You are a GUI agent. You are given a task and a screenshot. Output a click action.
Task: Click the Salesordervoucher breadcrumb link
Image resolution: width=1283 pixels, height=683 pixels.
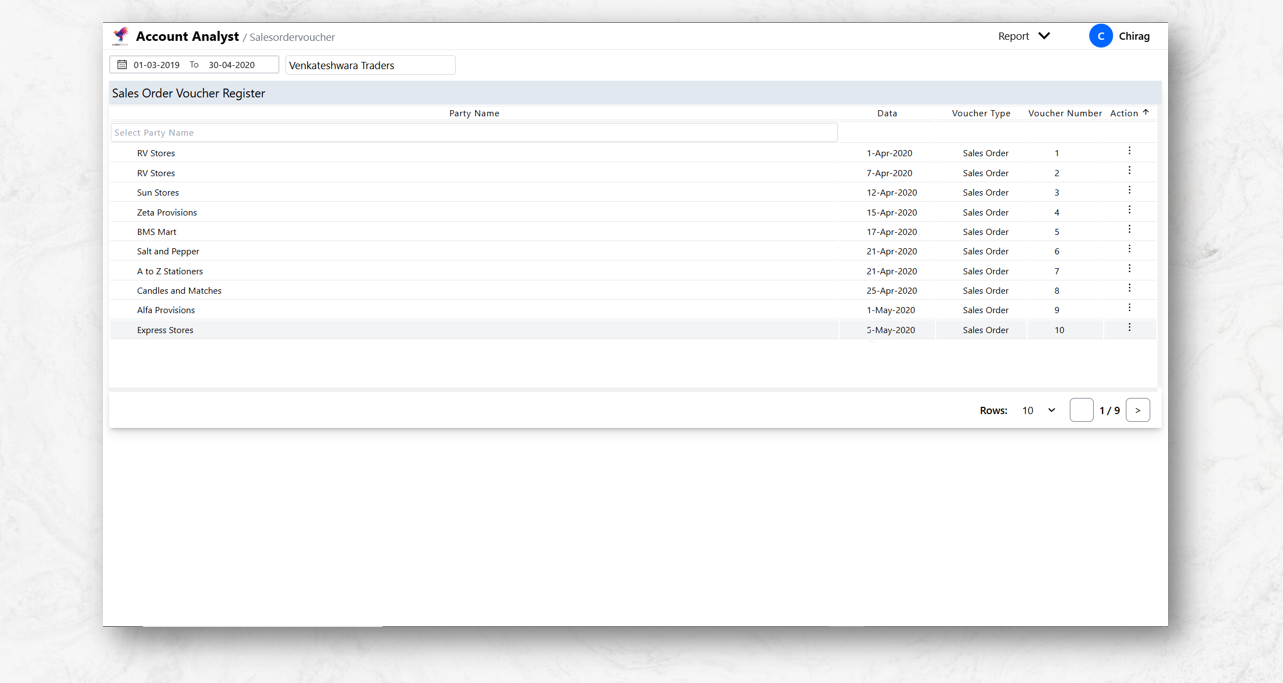click(x=292, y=37)
